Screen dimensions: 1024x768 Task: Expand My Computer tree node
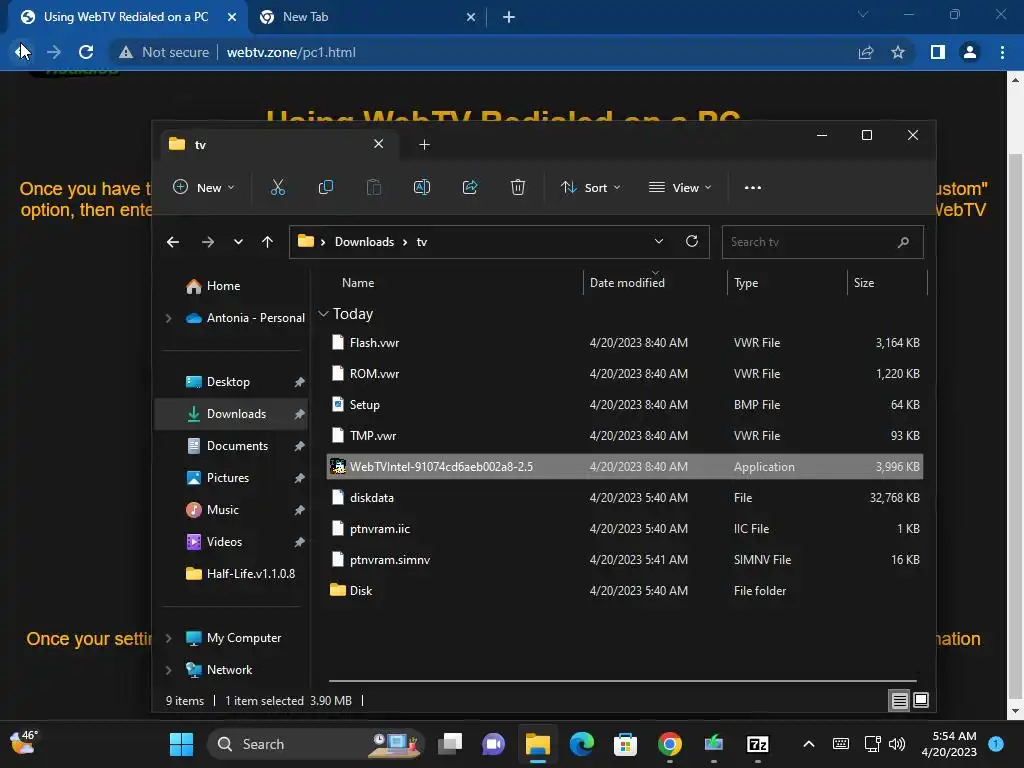click(x=168, y=638)
